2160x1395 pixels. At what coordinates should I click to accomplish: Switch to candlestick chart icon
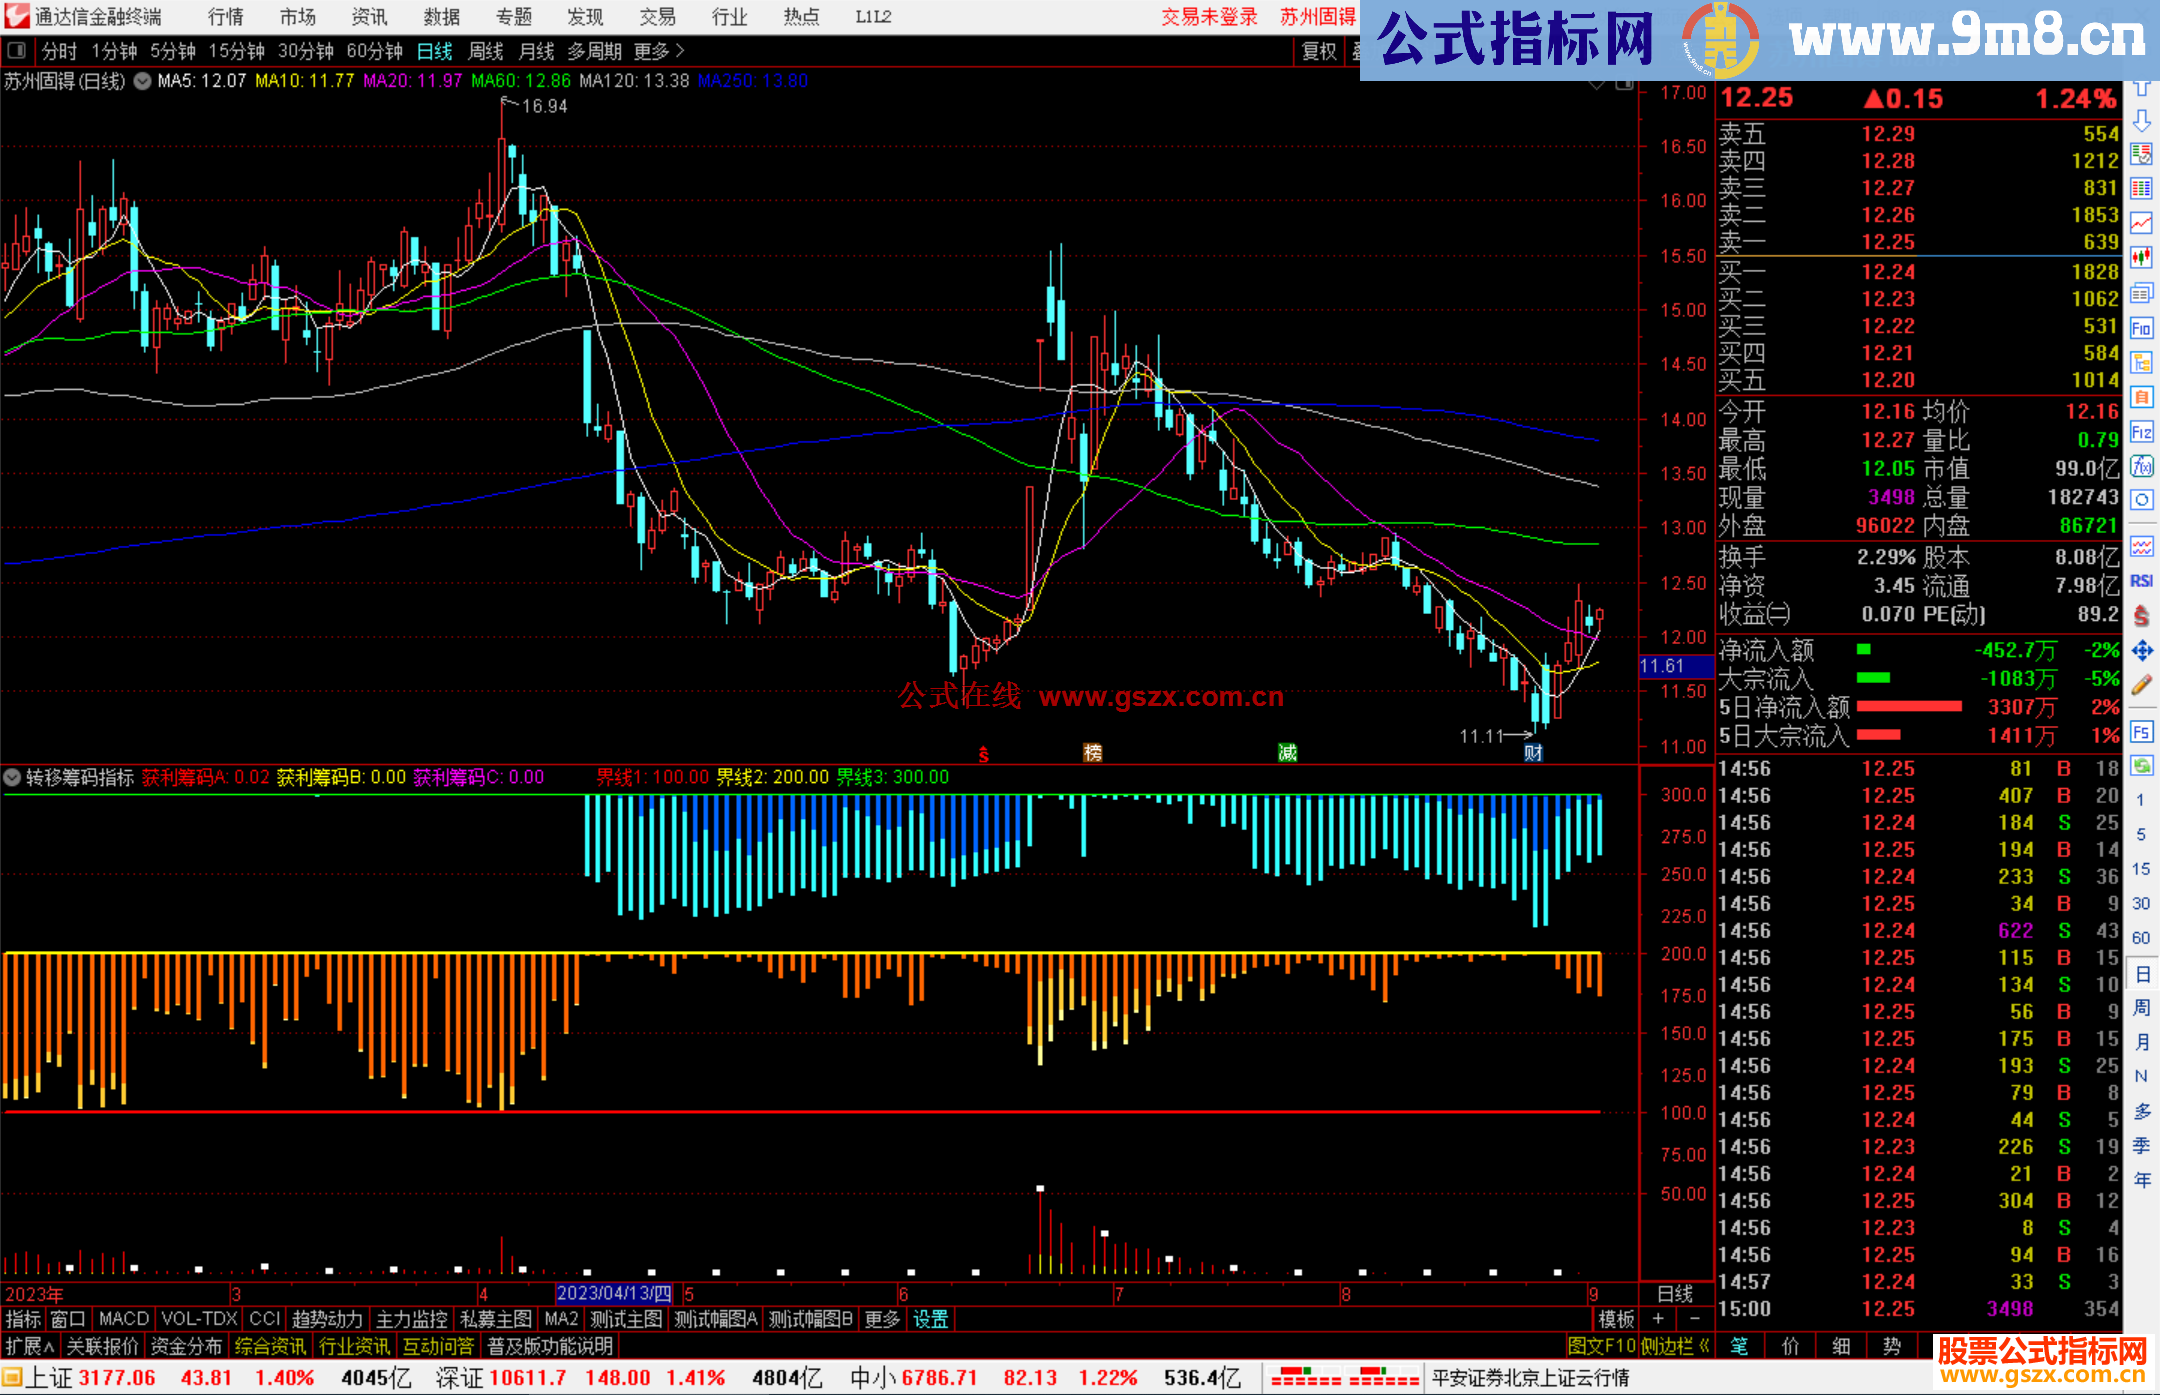point(2141,258)
